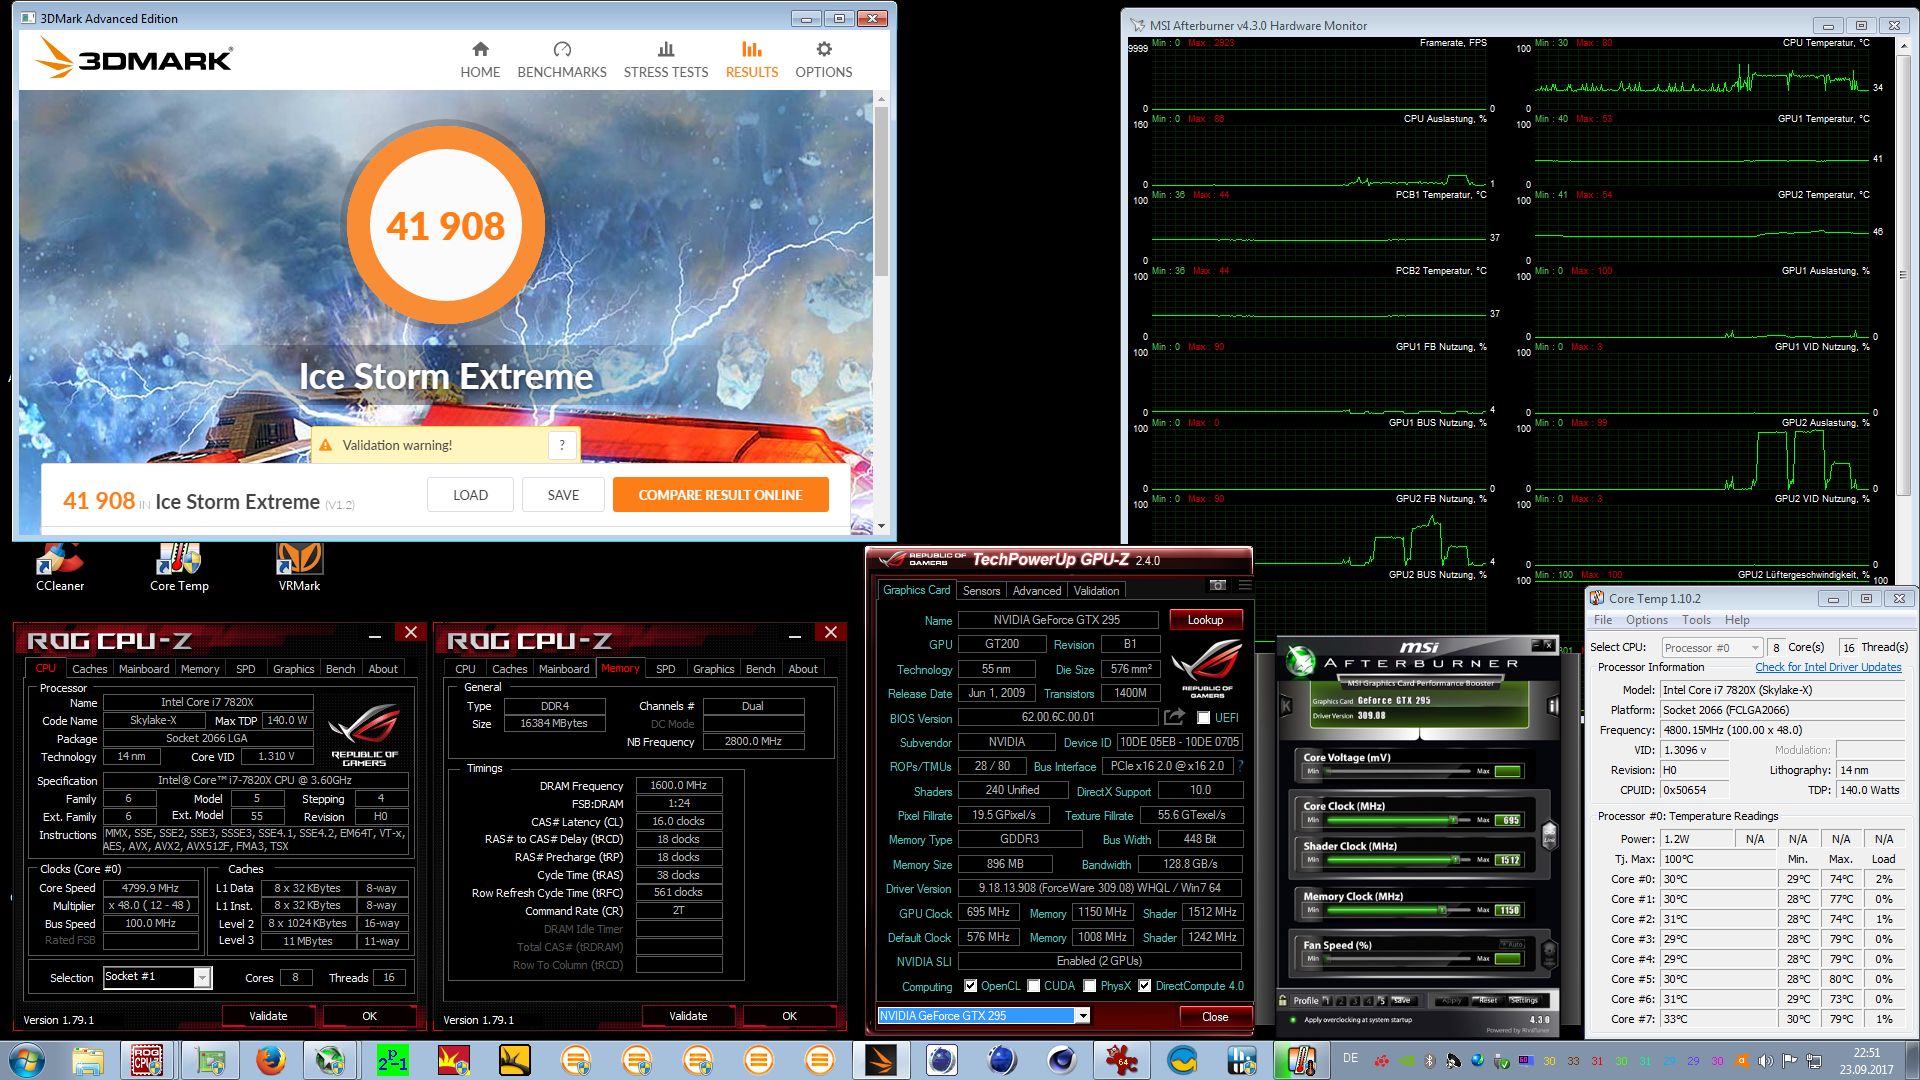This screenshot has width=1920, height=1080.
Task: Click the Afterburner fan user define icon
Action: click(x=1550, y=955)
